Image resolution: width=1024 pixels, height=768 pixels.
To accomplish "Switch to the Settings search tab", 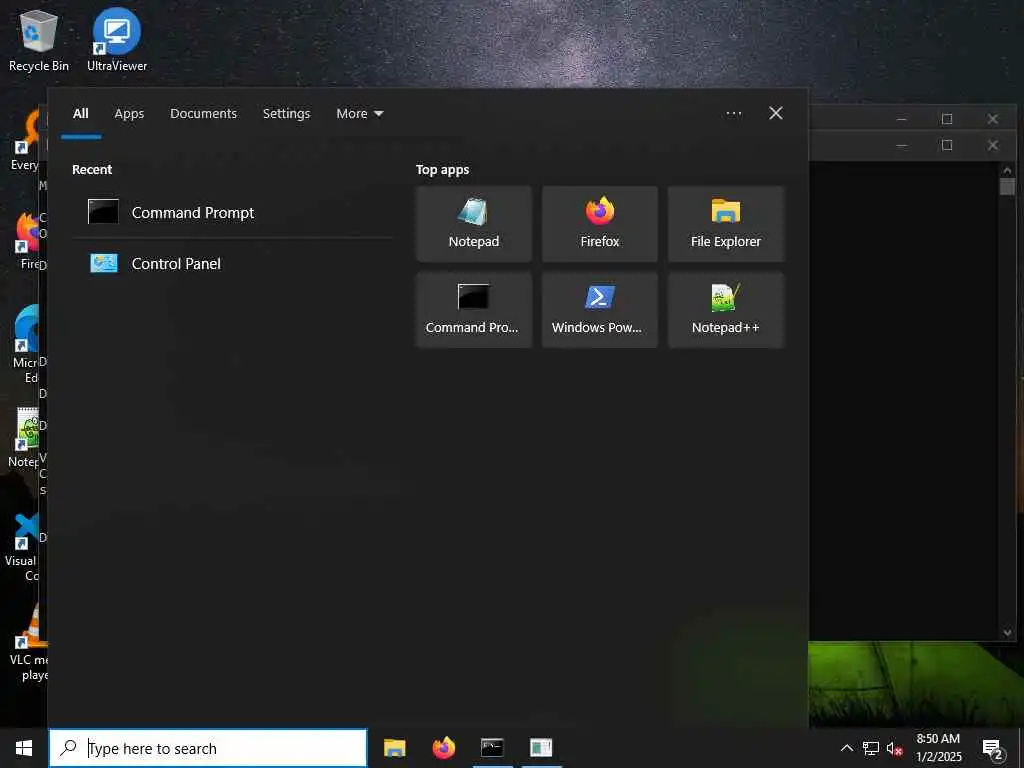I will pyautogui.click(x=286, y=114).
